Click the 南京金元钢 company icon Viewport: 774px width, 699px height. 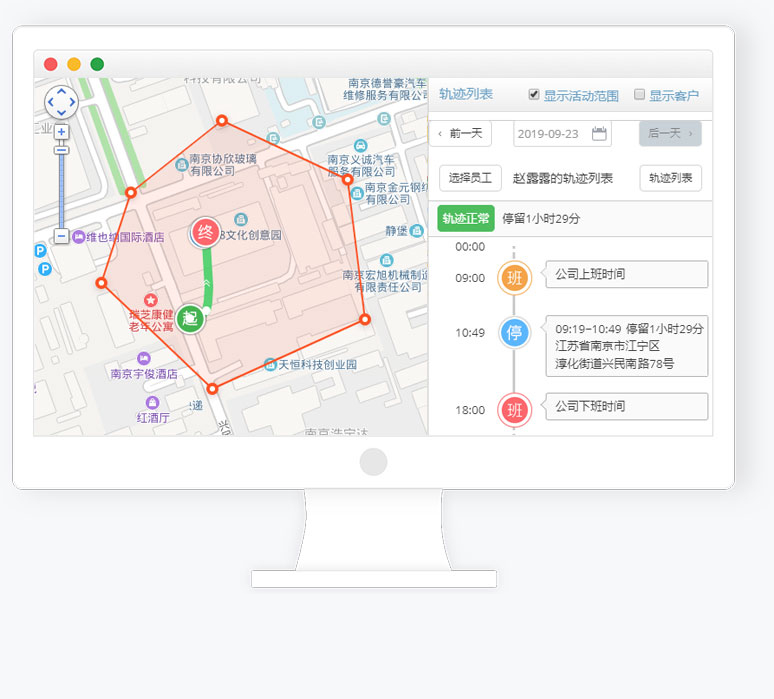click(357, 194)
